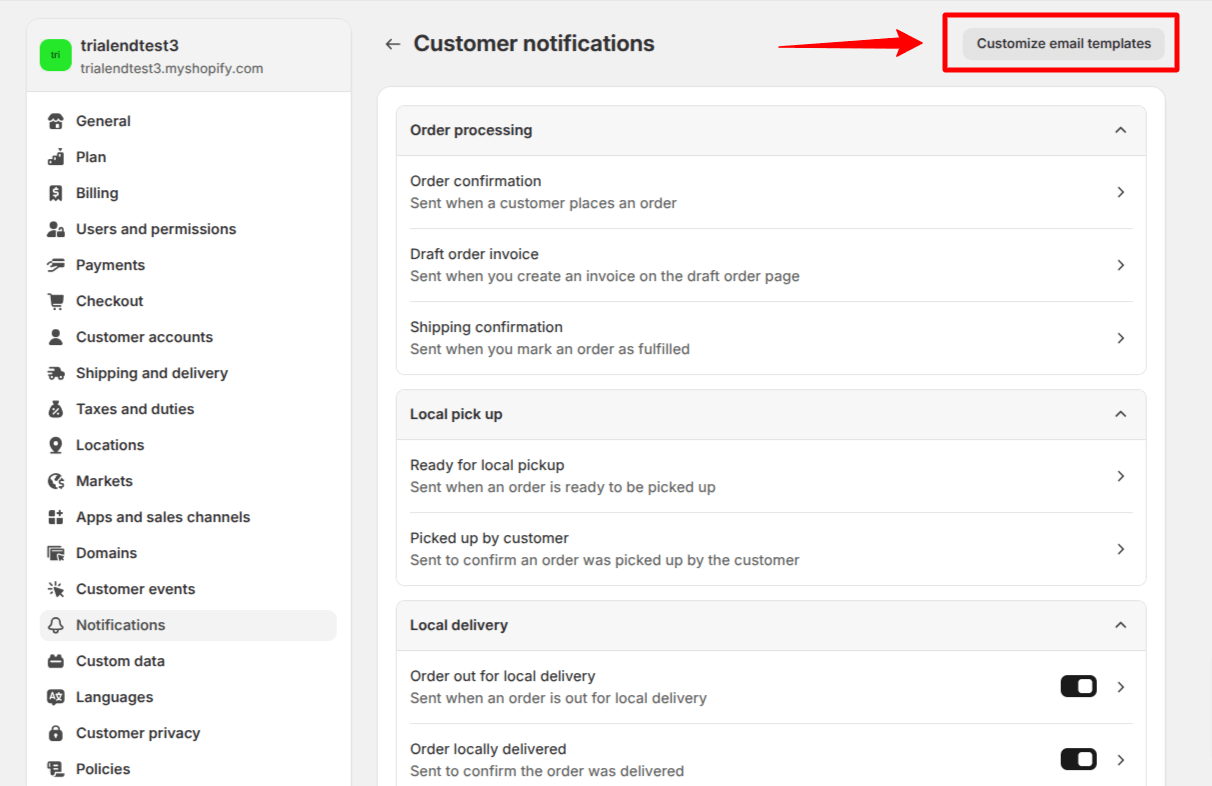Open the Notifications bell icon
Viewport: 1212px width, 786px height.
tap(57, 625)
